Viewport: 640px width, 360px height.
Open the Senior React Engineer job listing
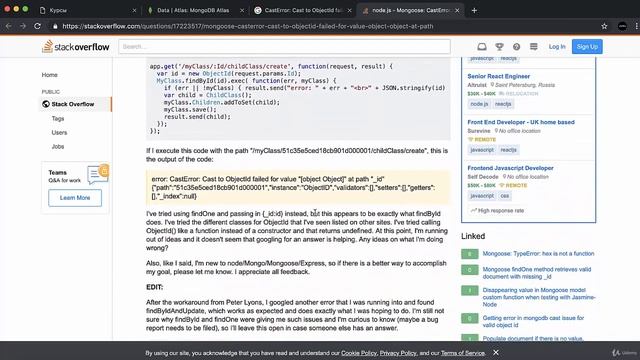(498, 76)
